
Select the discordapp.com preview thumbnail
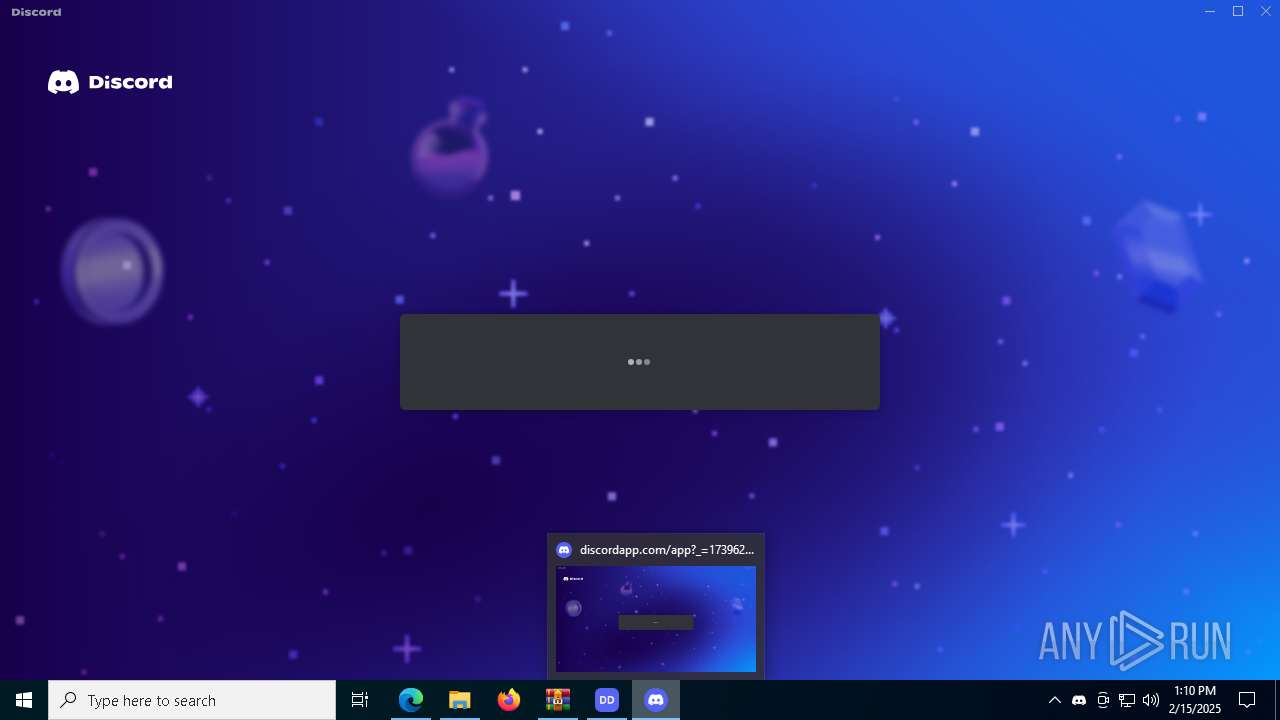click(x=656, y=619)
